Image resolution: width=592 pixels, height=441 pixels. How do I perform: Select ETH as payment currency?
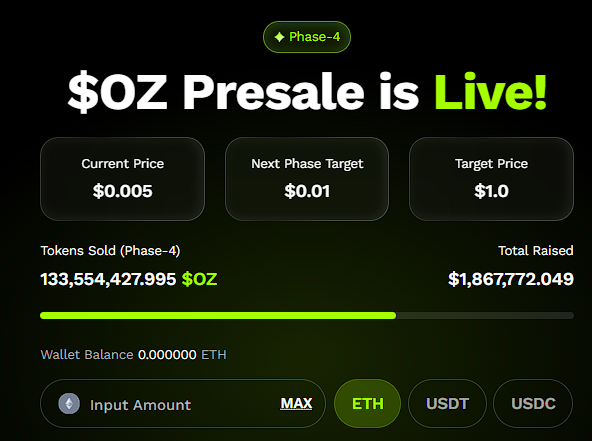pyautogui.click(x=367, y=404)
